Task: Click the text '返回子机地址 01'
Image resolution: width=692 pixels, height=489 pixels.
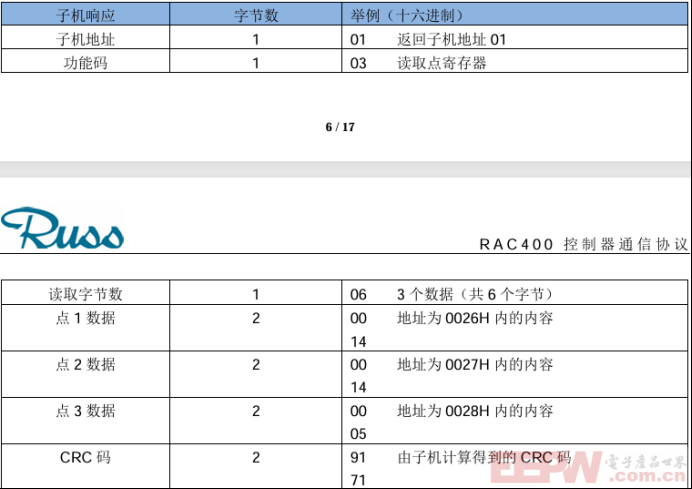Action: coord(451,39)
